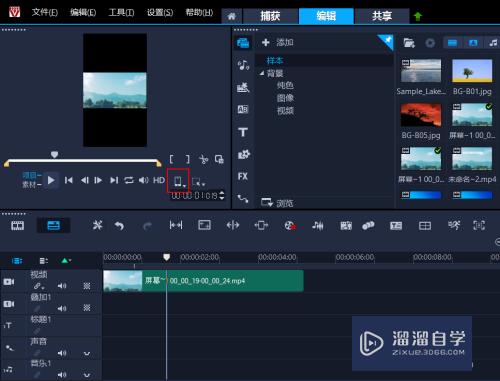
Task: Set mark-in bracket
Action: pos(171,159)
